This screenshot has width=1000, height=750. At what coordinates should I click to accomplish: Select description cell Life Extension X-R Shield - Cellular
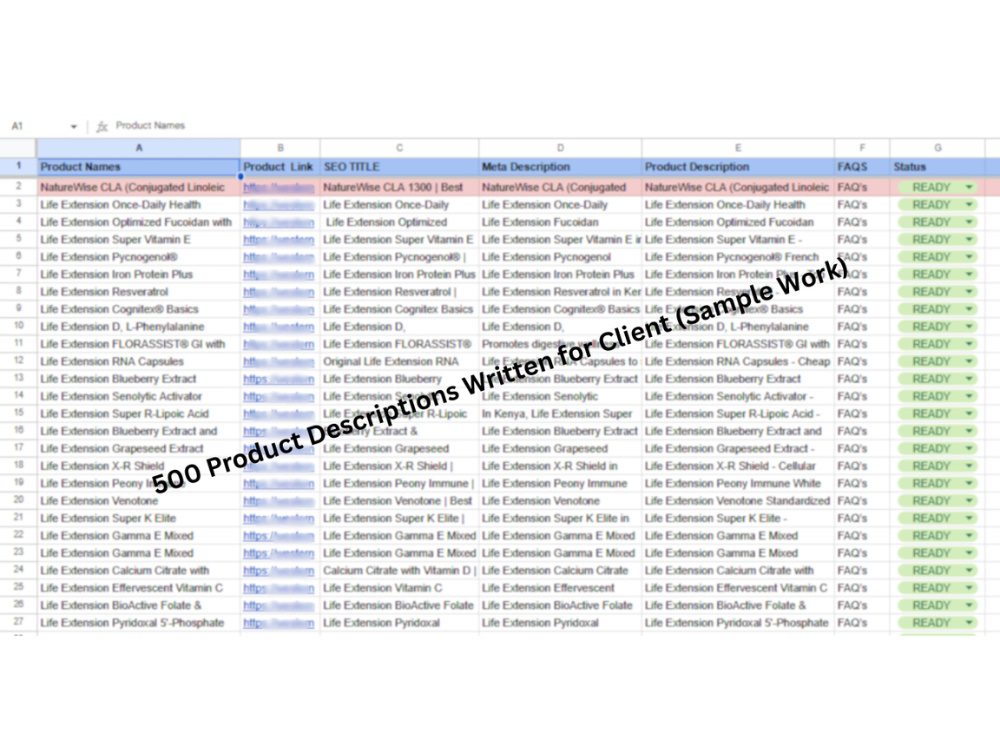738,466
